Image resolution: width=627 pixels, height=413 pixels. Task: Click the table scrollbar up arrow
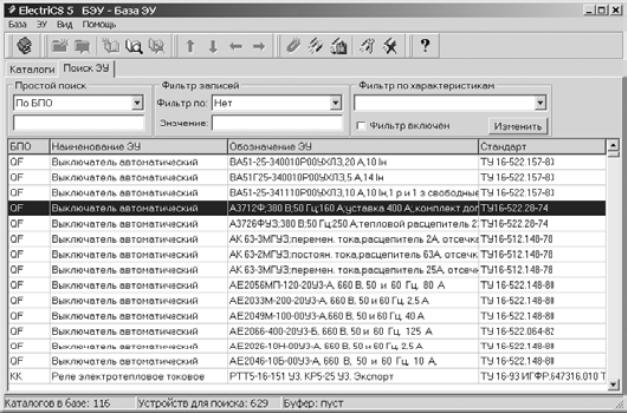pyautogui.click(x=613, y=145)
